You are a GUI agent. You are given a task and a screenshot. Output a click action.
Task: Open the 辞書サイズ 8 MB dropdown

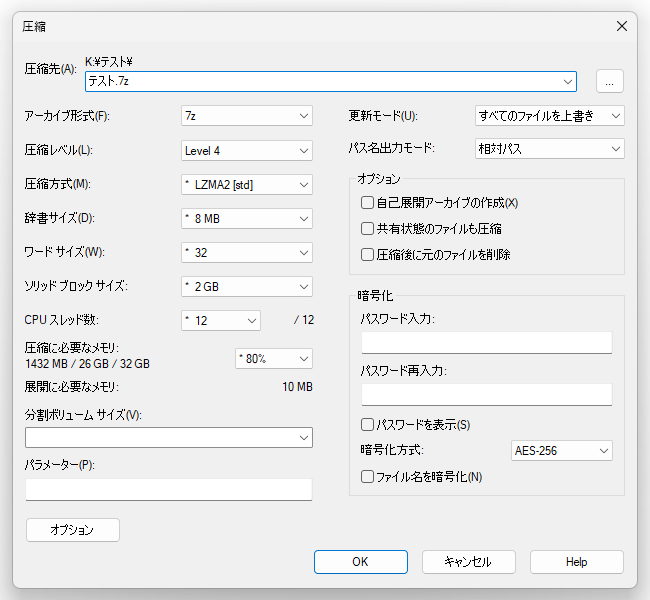click(247, 219)
